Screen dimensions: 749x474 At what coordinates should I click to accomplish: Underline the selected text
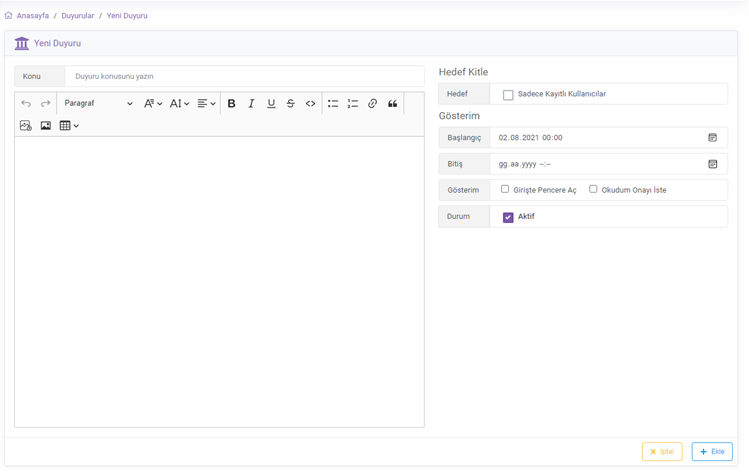(x=271, y=104)
